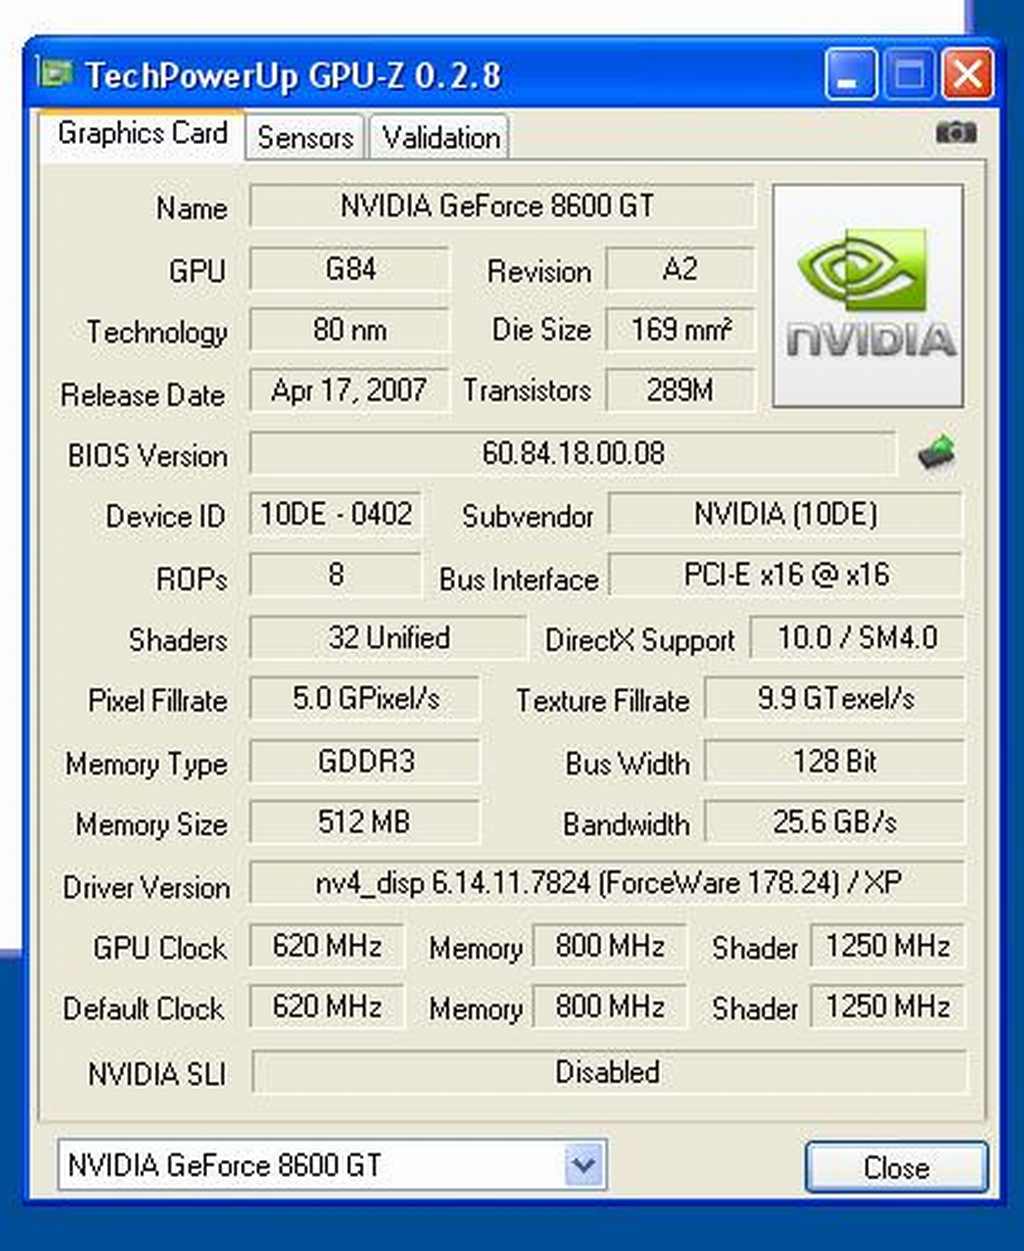Open the graphics card selection dropdown
The image size is (1024, 1251).
click(x=583, y=1165)
